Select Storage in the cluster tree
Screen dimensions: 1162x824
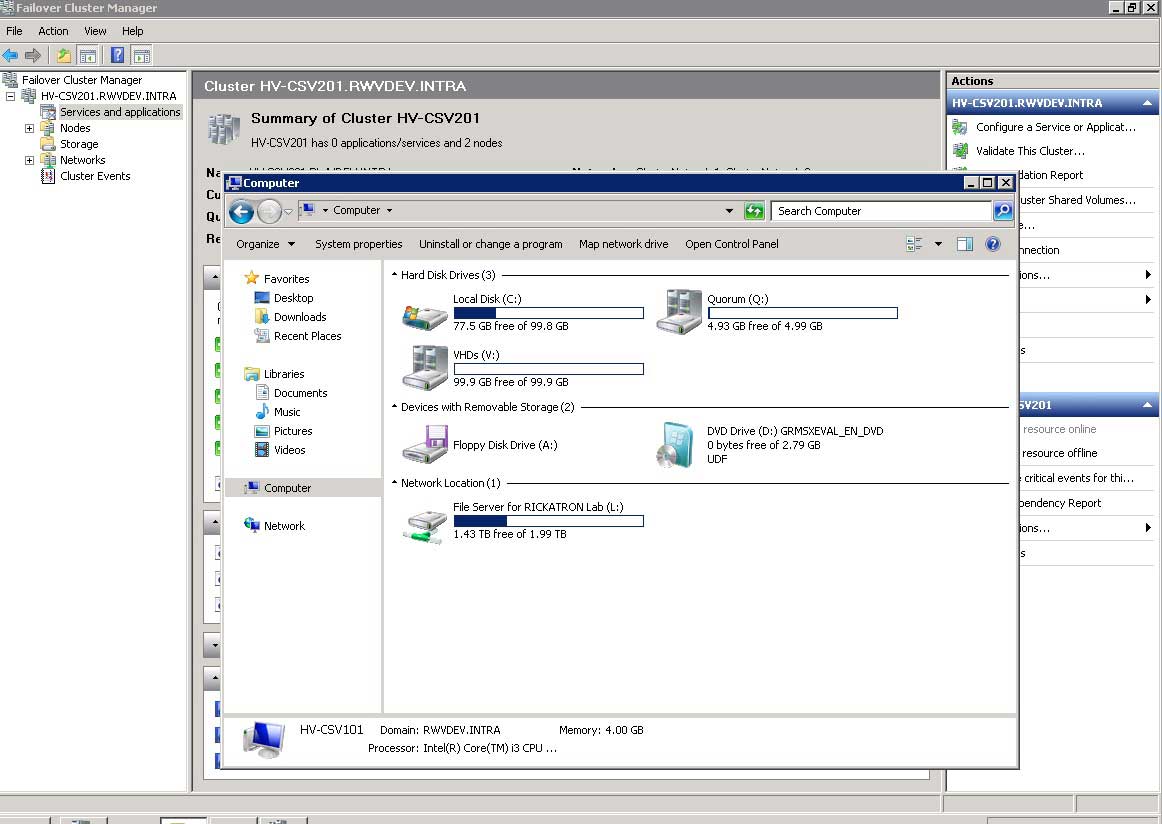[79, 144]
